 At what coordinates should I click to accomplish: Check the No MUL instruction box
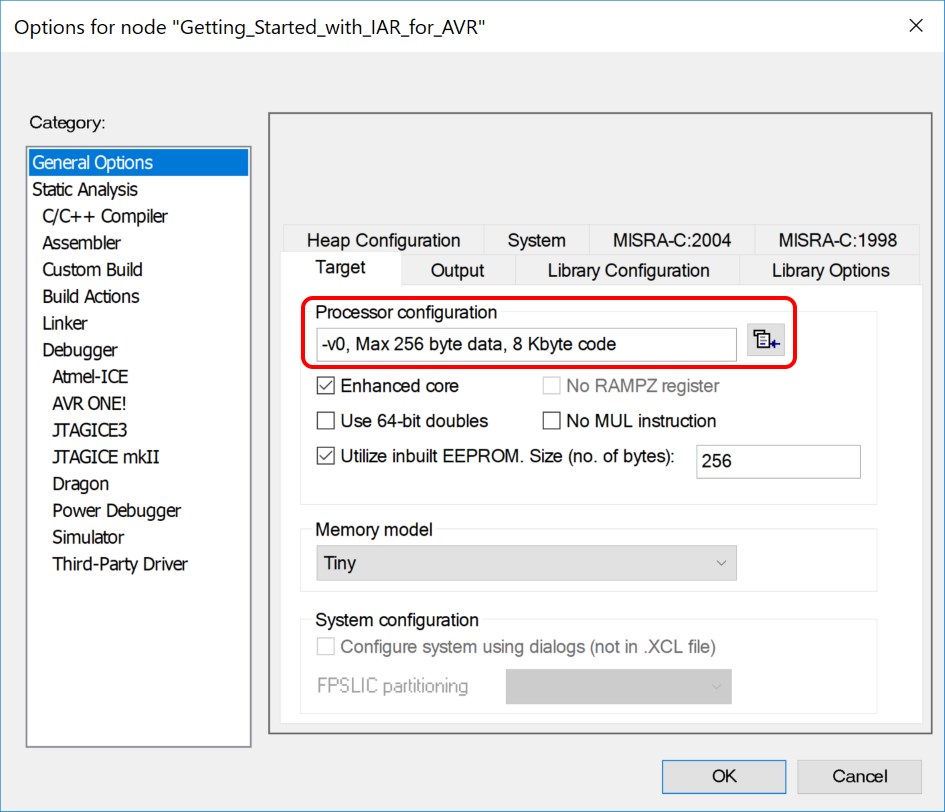pos(551,421)
